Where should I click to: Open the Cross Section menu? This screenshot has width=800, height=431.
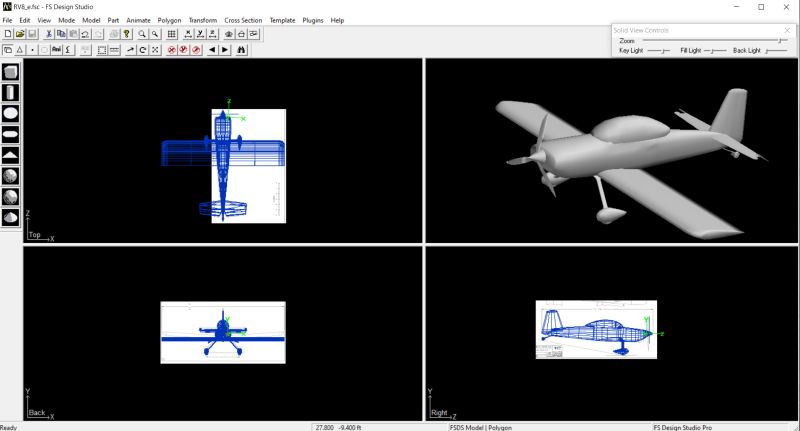243,20
